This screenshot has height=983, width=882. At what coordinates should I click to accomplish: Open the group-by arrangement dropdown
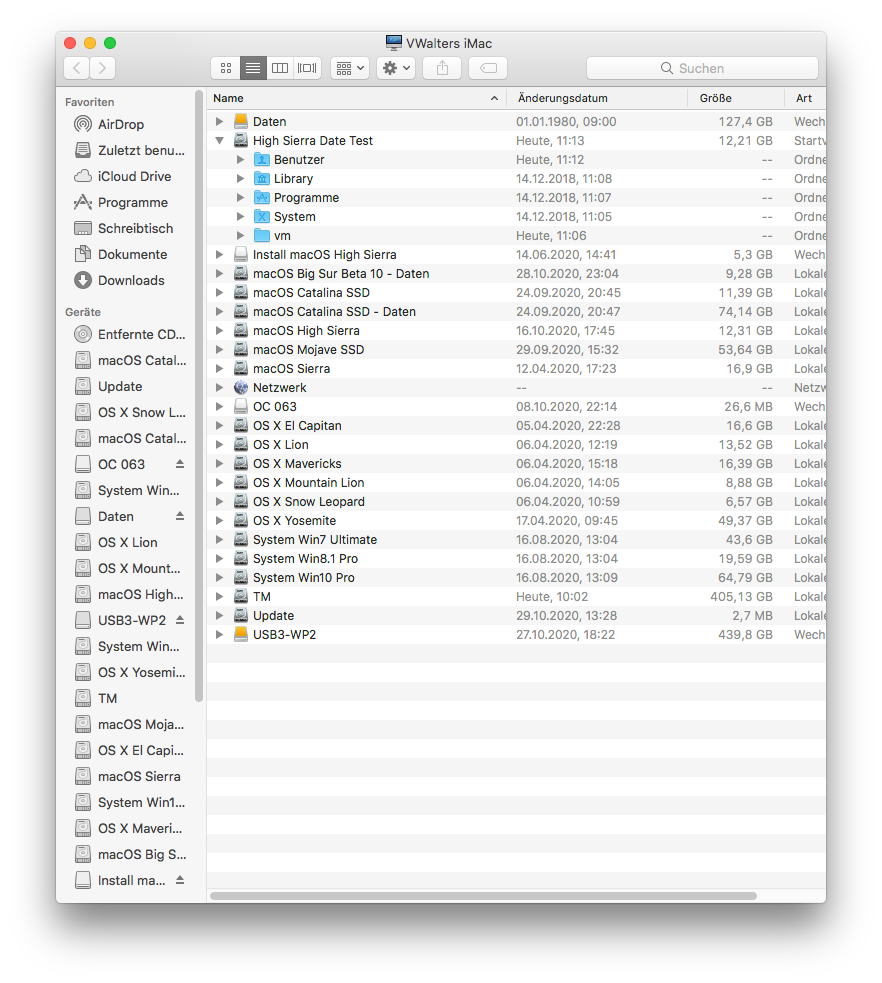point(350,68)
